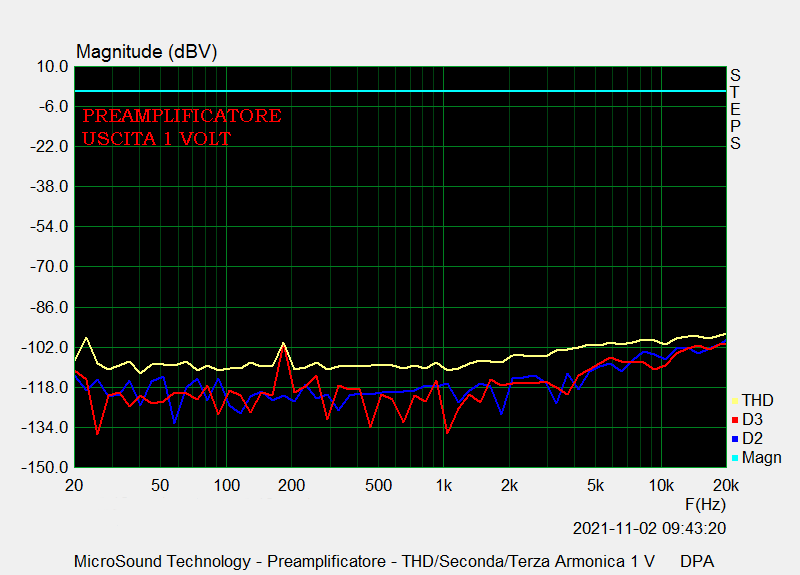This screenshot has height=575, width=800.
Task: Select the D3 legend label
Action: (753, 419)
